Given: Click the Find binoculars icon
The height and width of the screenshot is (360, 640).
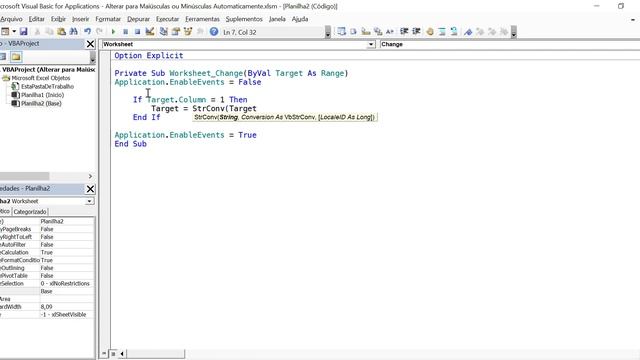Looking at the screenshot, I should 73,31.
